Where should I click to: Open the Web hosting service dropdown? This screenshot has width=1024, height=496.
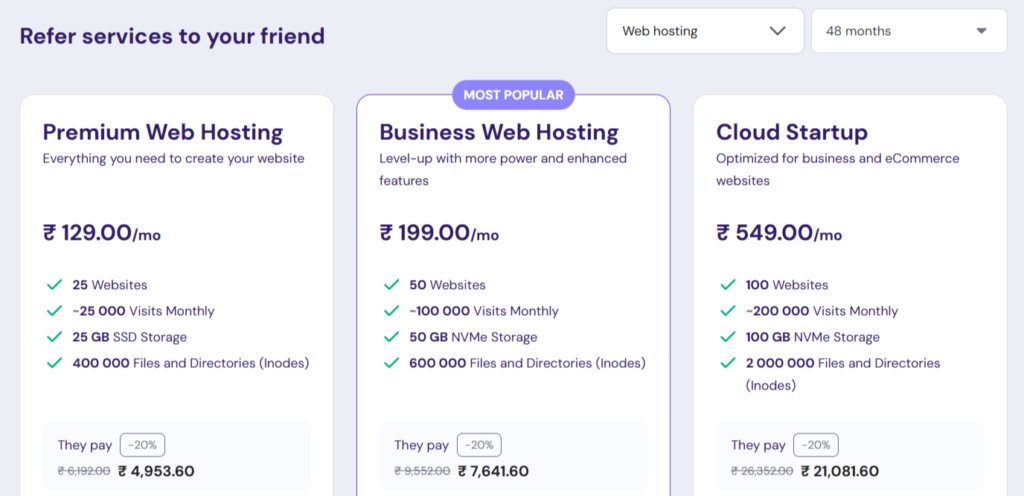tap(704, 31)
